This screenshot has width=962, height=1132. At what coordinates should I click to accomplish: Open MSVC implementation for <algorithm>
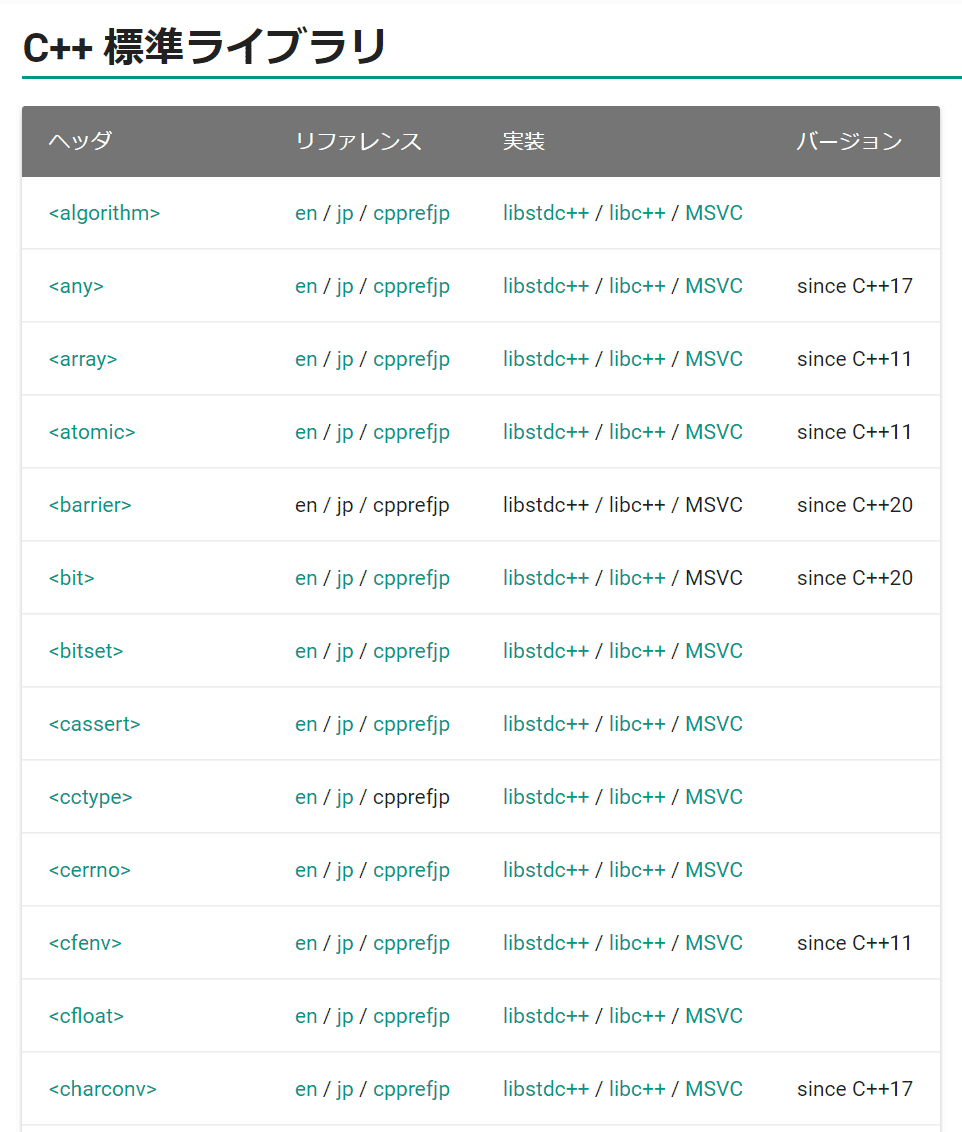click(714, 213)
